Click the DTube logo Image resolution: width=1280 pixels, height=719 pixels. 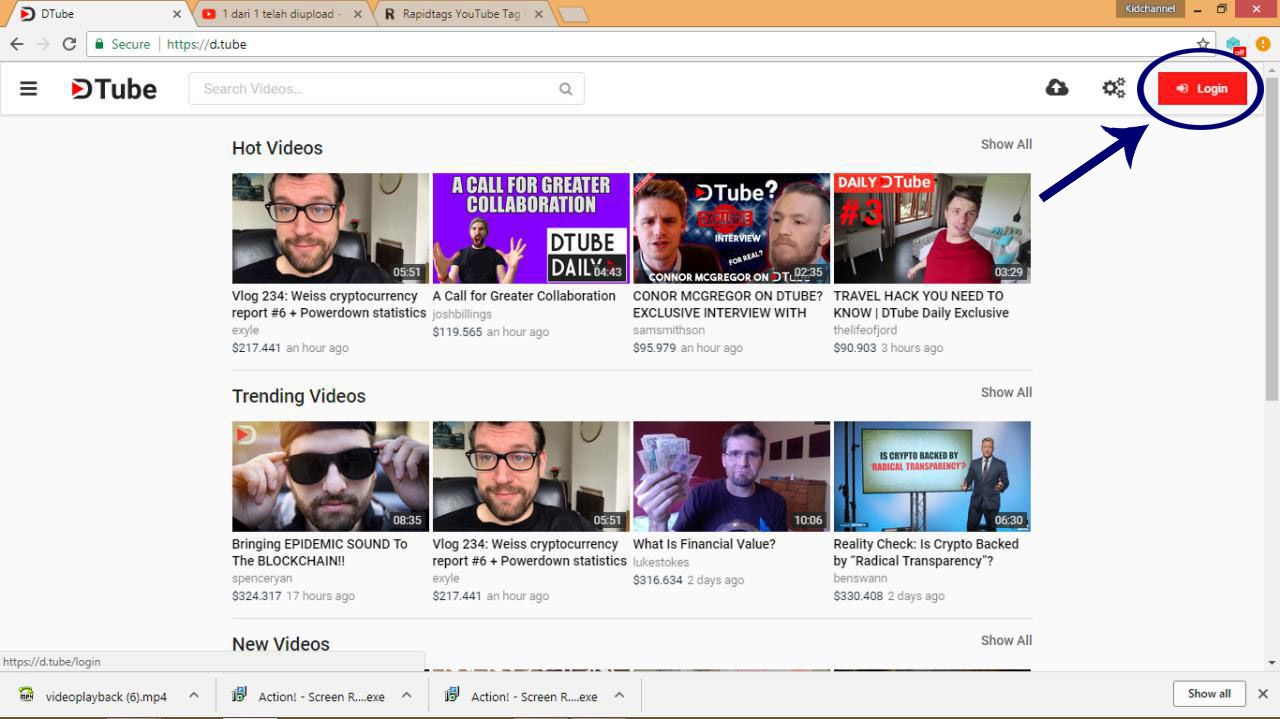tap(114, 89)
